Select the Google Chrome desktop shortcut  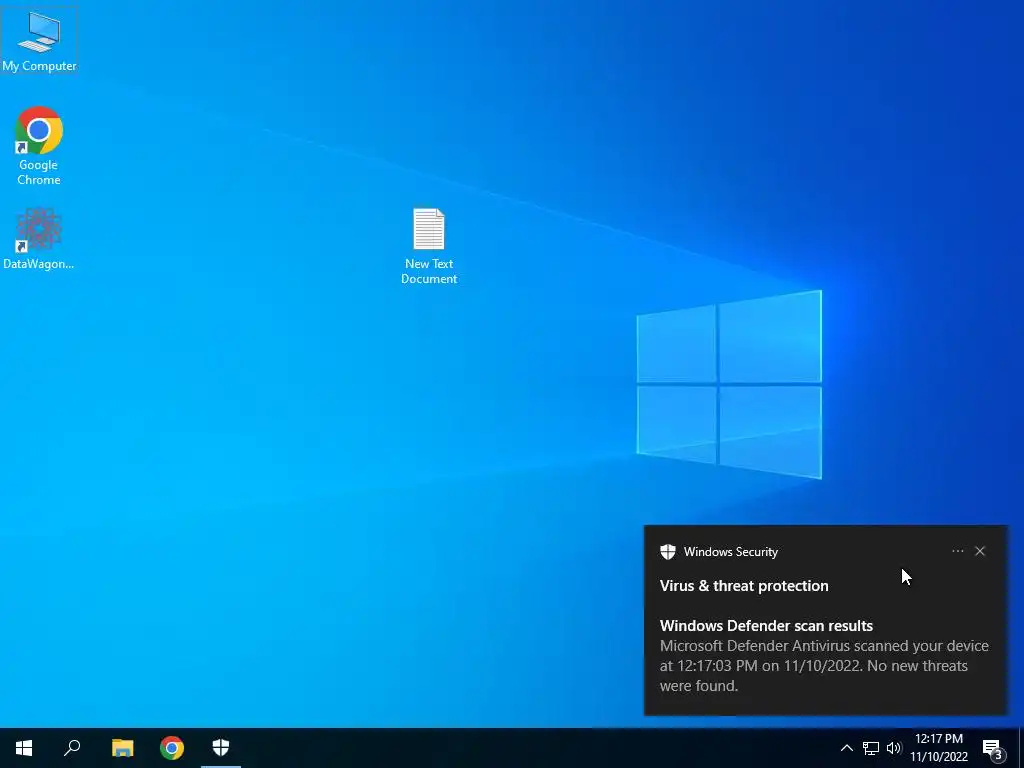click(x=39, y=146)
